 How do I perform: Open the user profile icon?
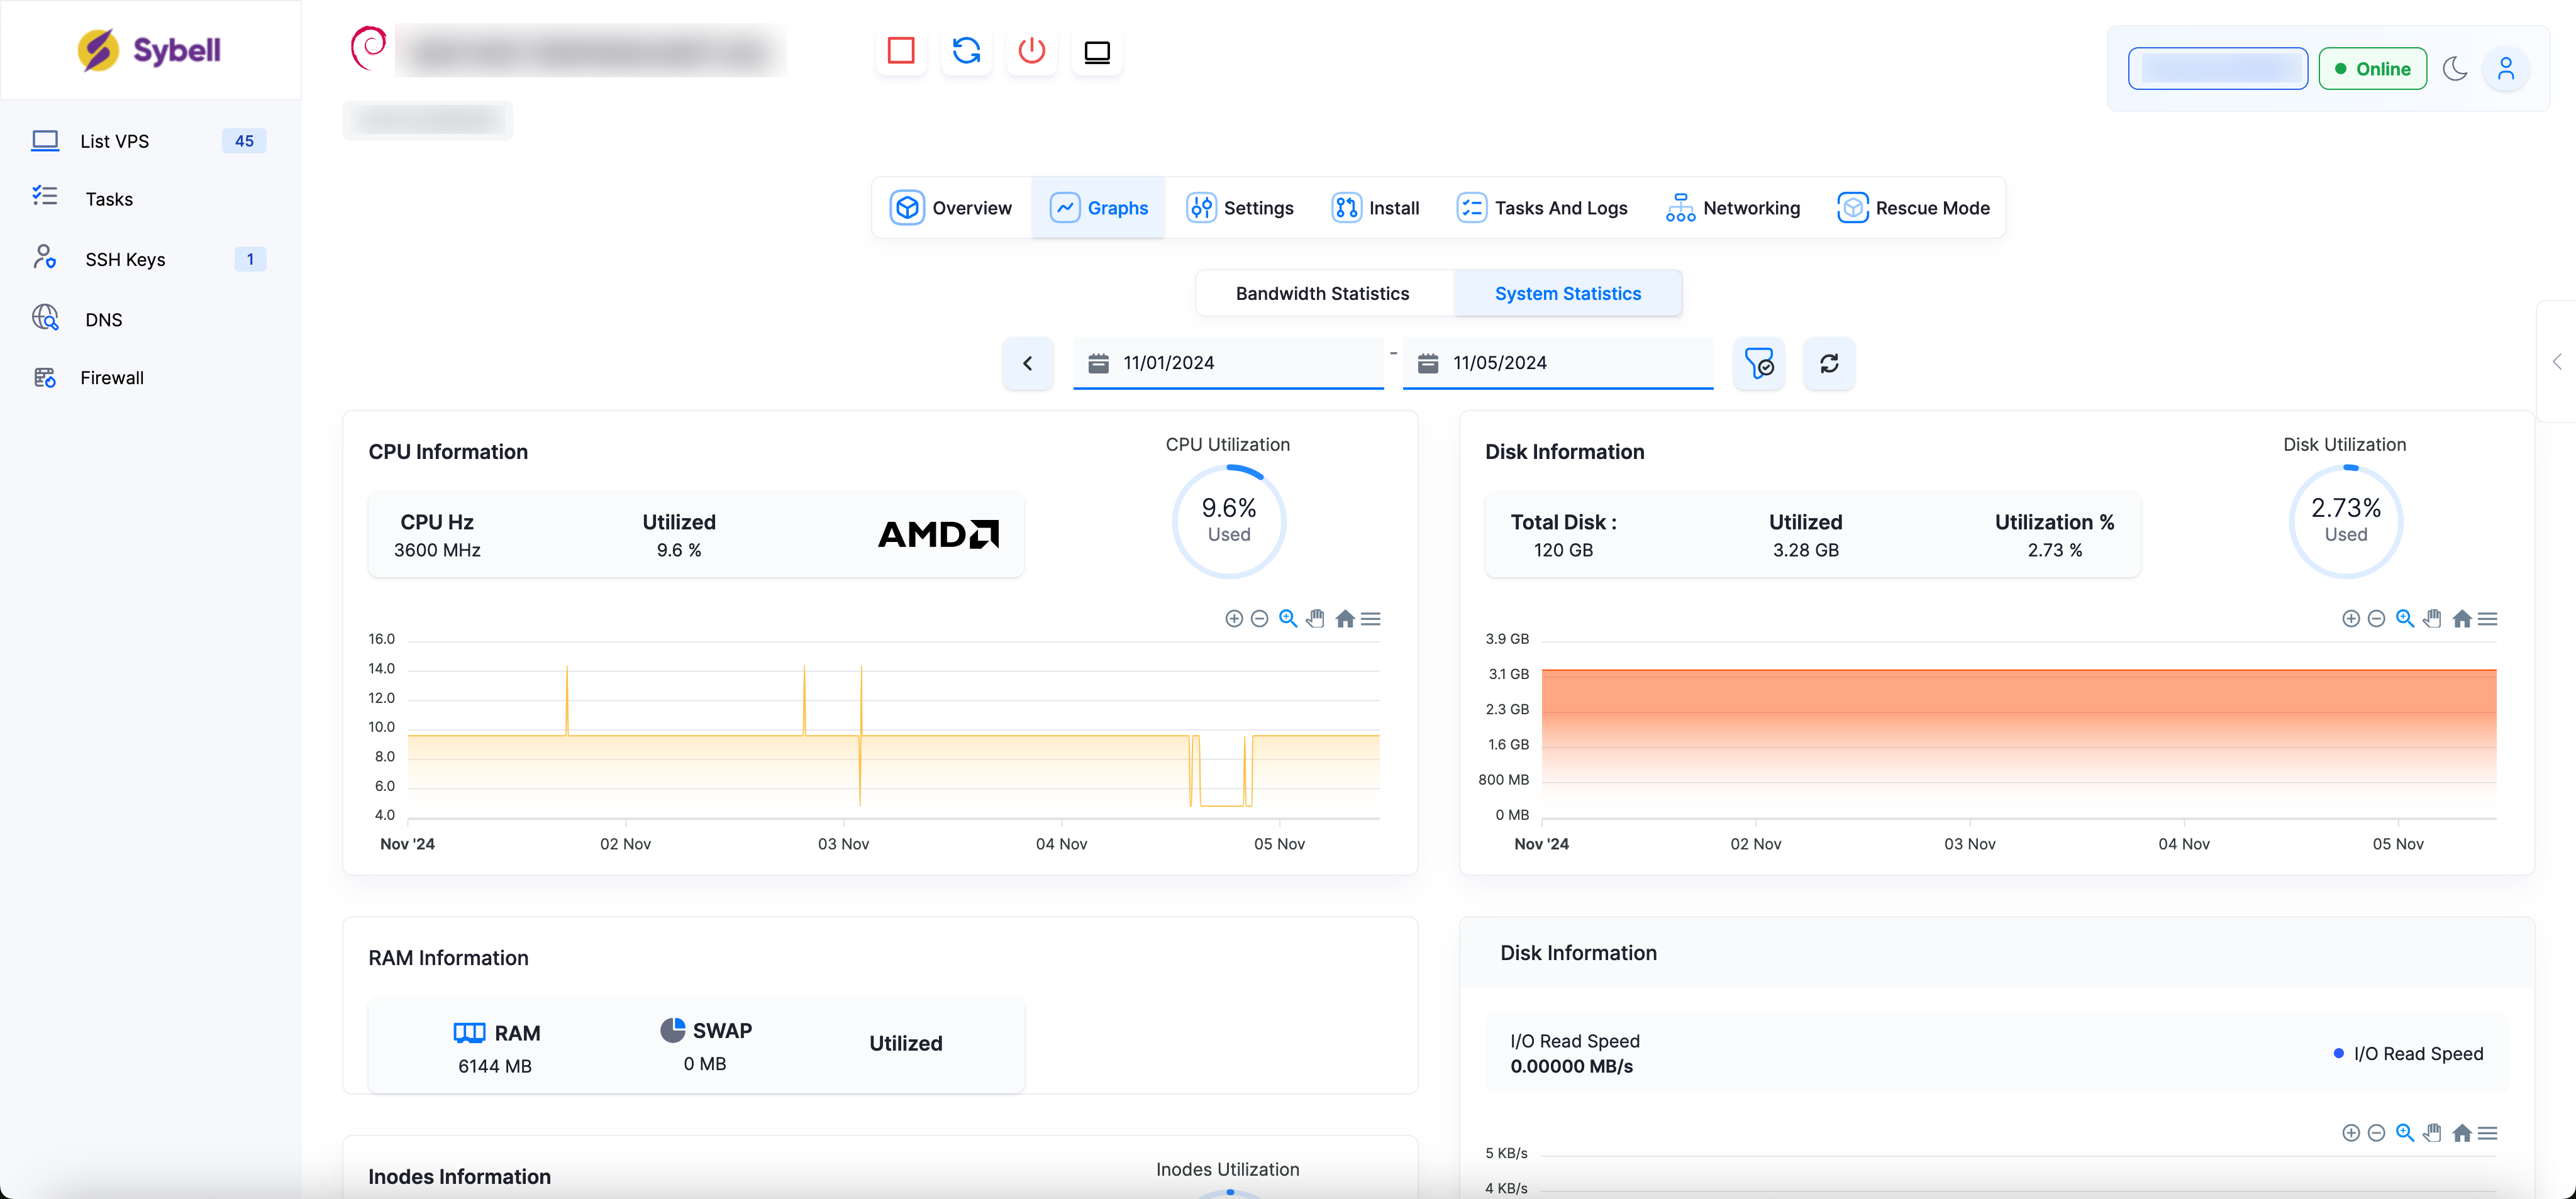[x=2505, y=69]
